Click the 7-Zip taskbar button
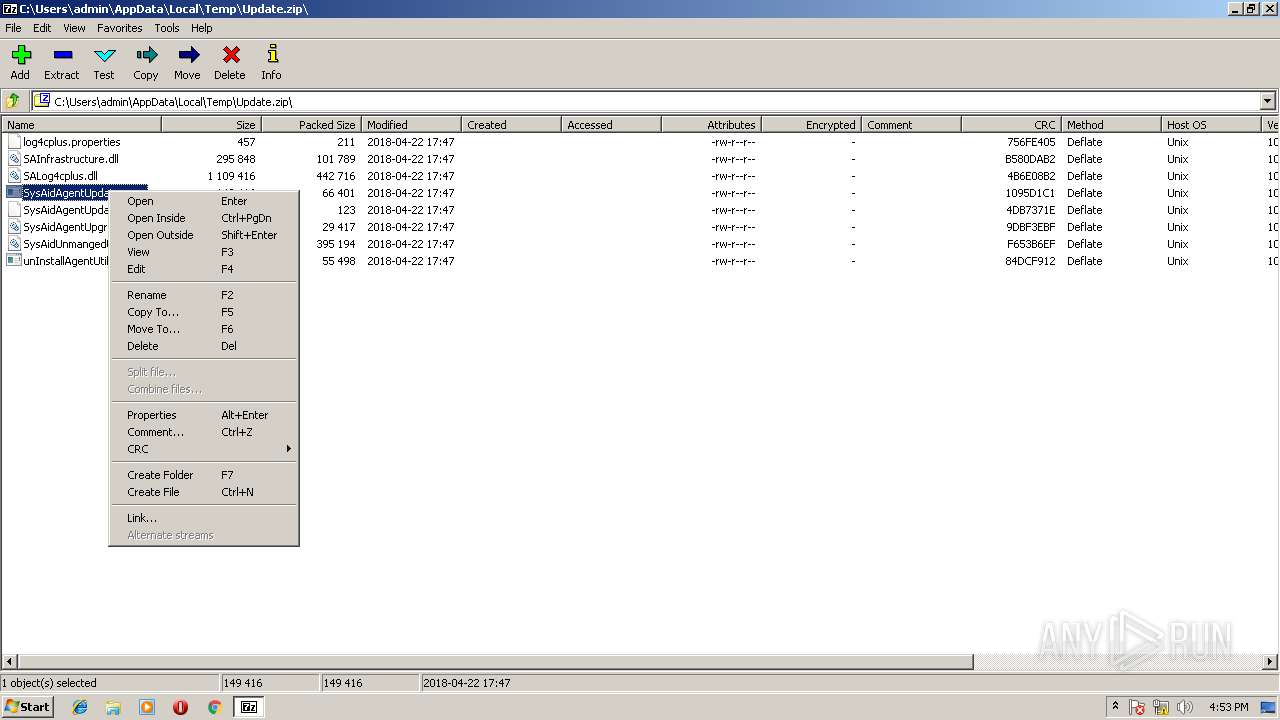The width and height of the screenshot is (1280, 720). tap(248, 707)
